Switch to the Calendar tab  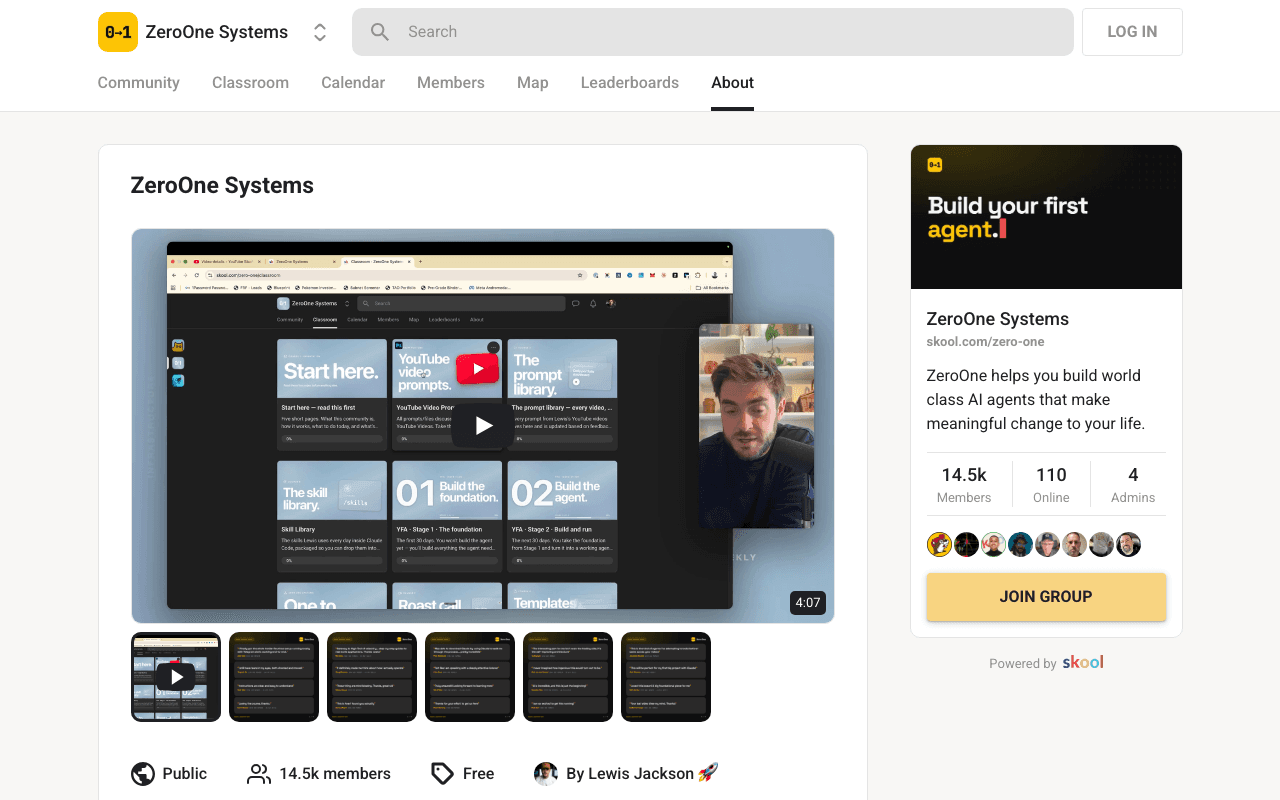353,83
